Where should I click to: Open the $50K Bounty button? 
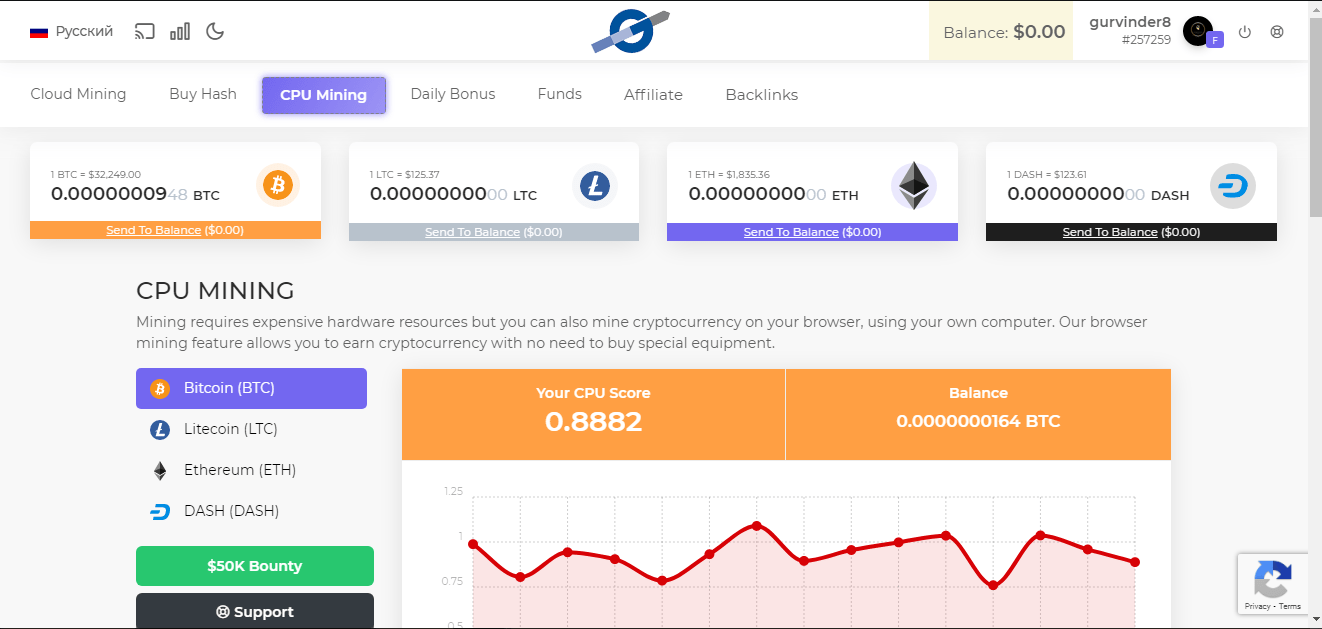point(255,566)
